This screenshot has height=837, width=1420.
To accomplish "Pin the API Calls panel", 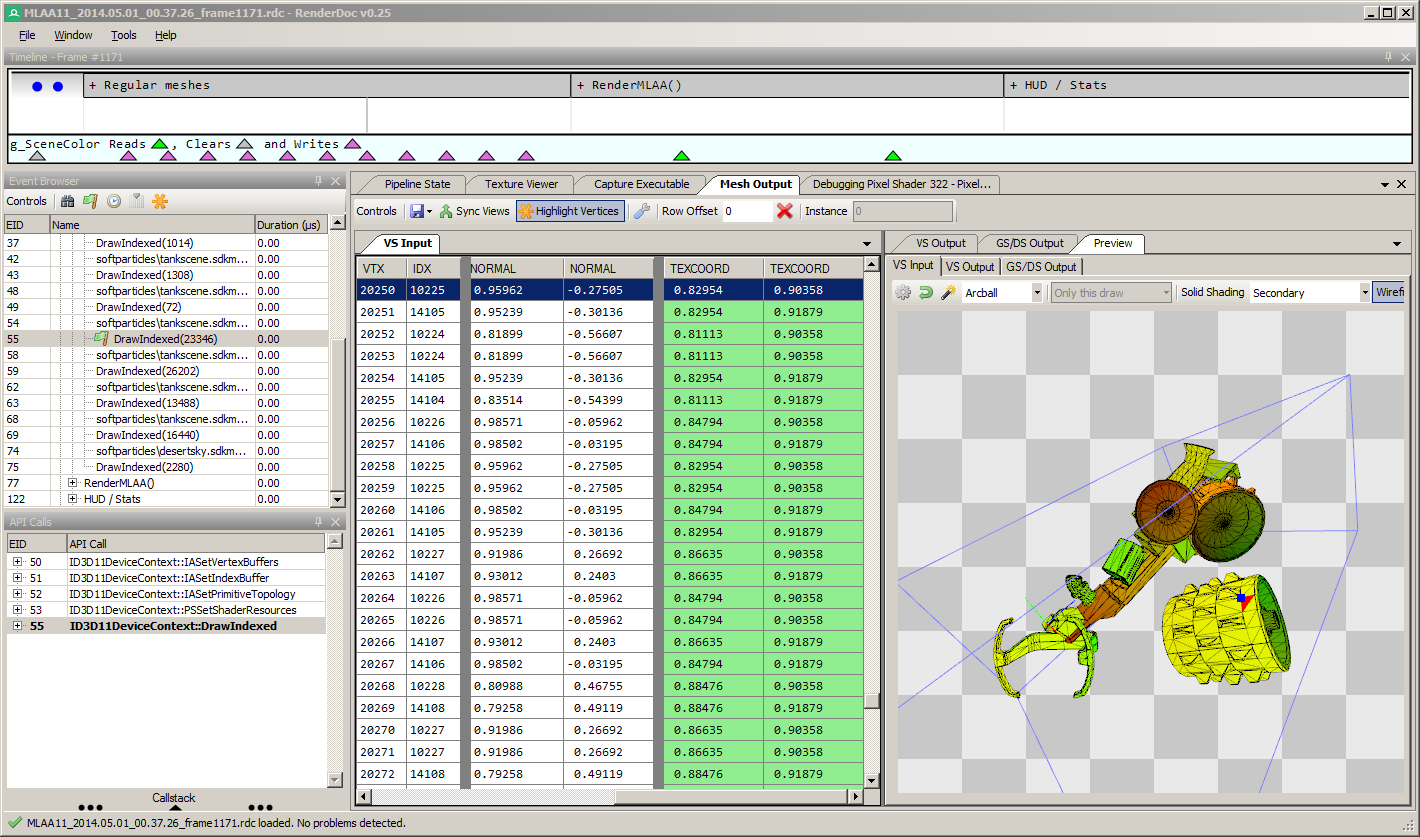I will pos(319,522).
